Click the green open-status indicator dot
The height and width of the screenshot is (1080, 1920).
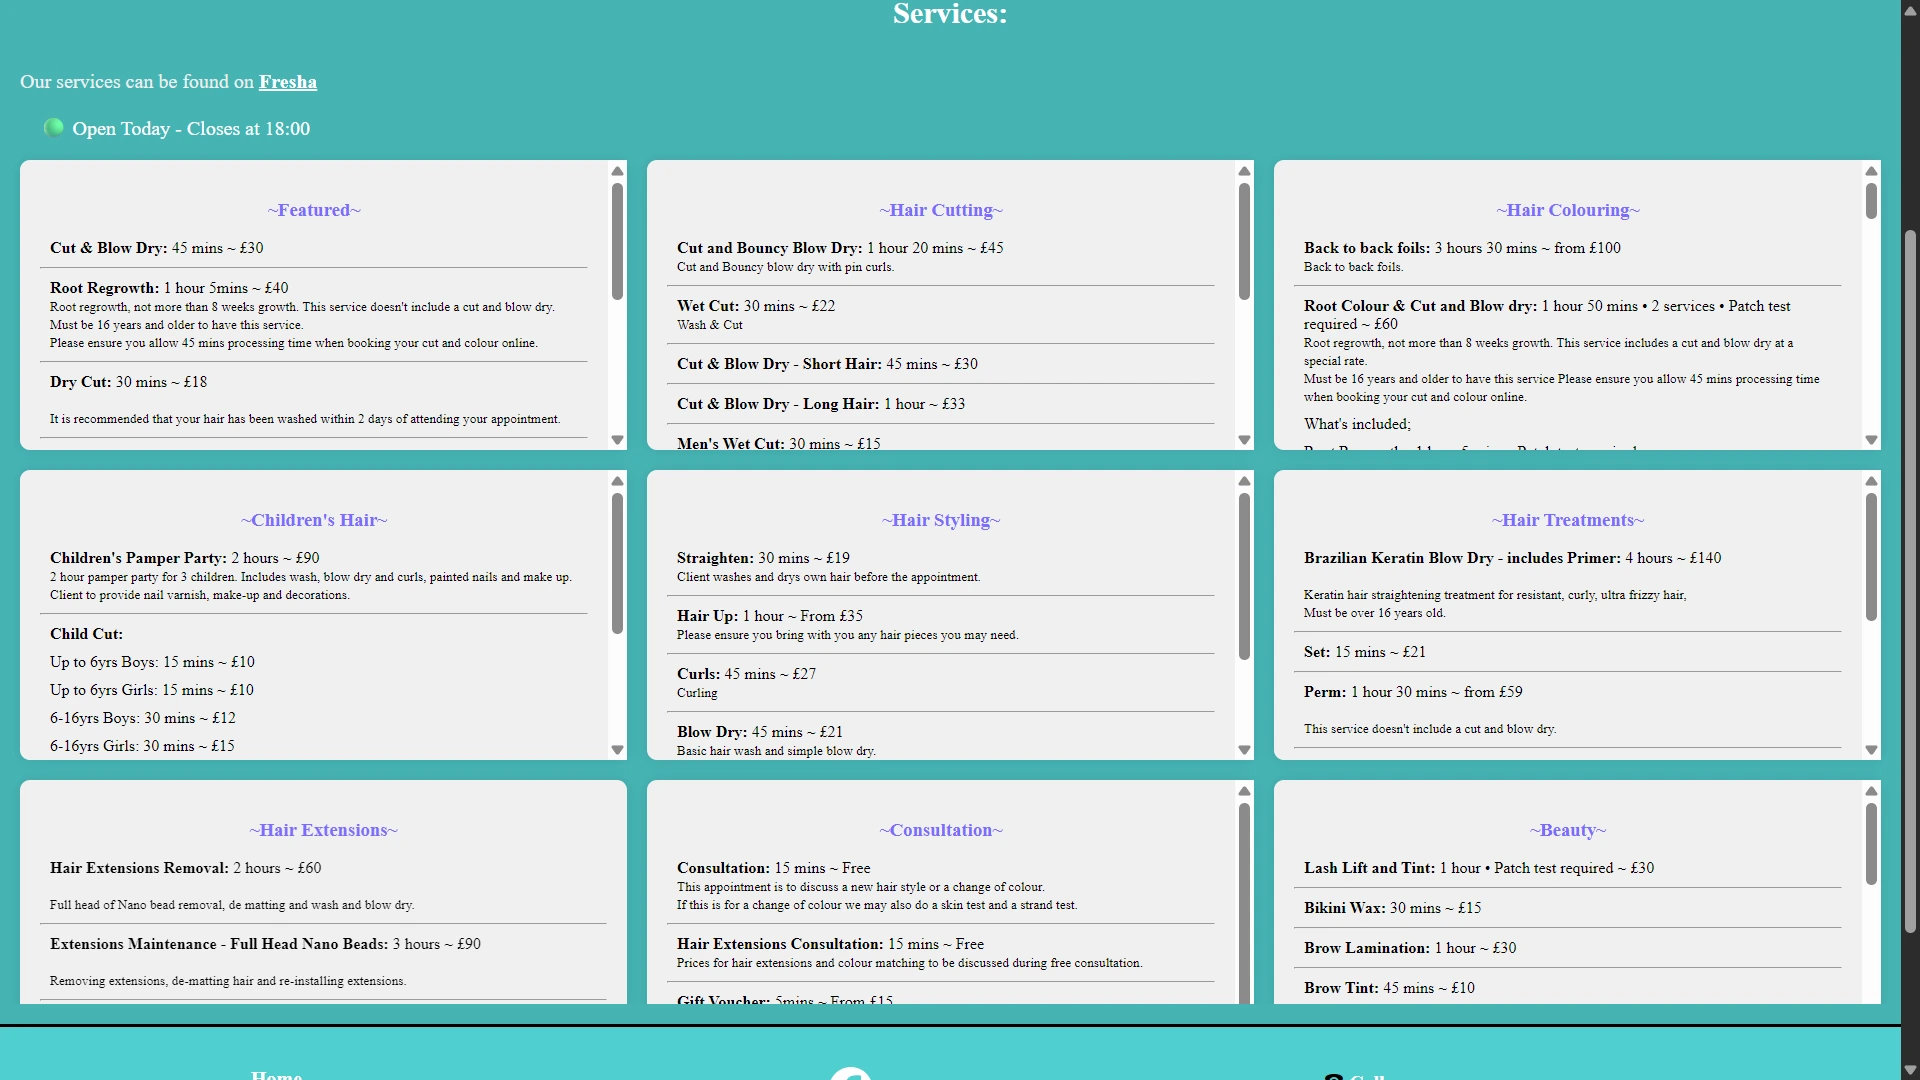[x=54, y=127]
